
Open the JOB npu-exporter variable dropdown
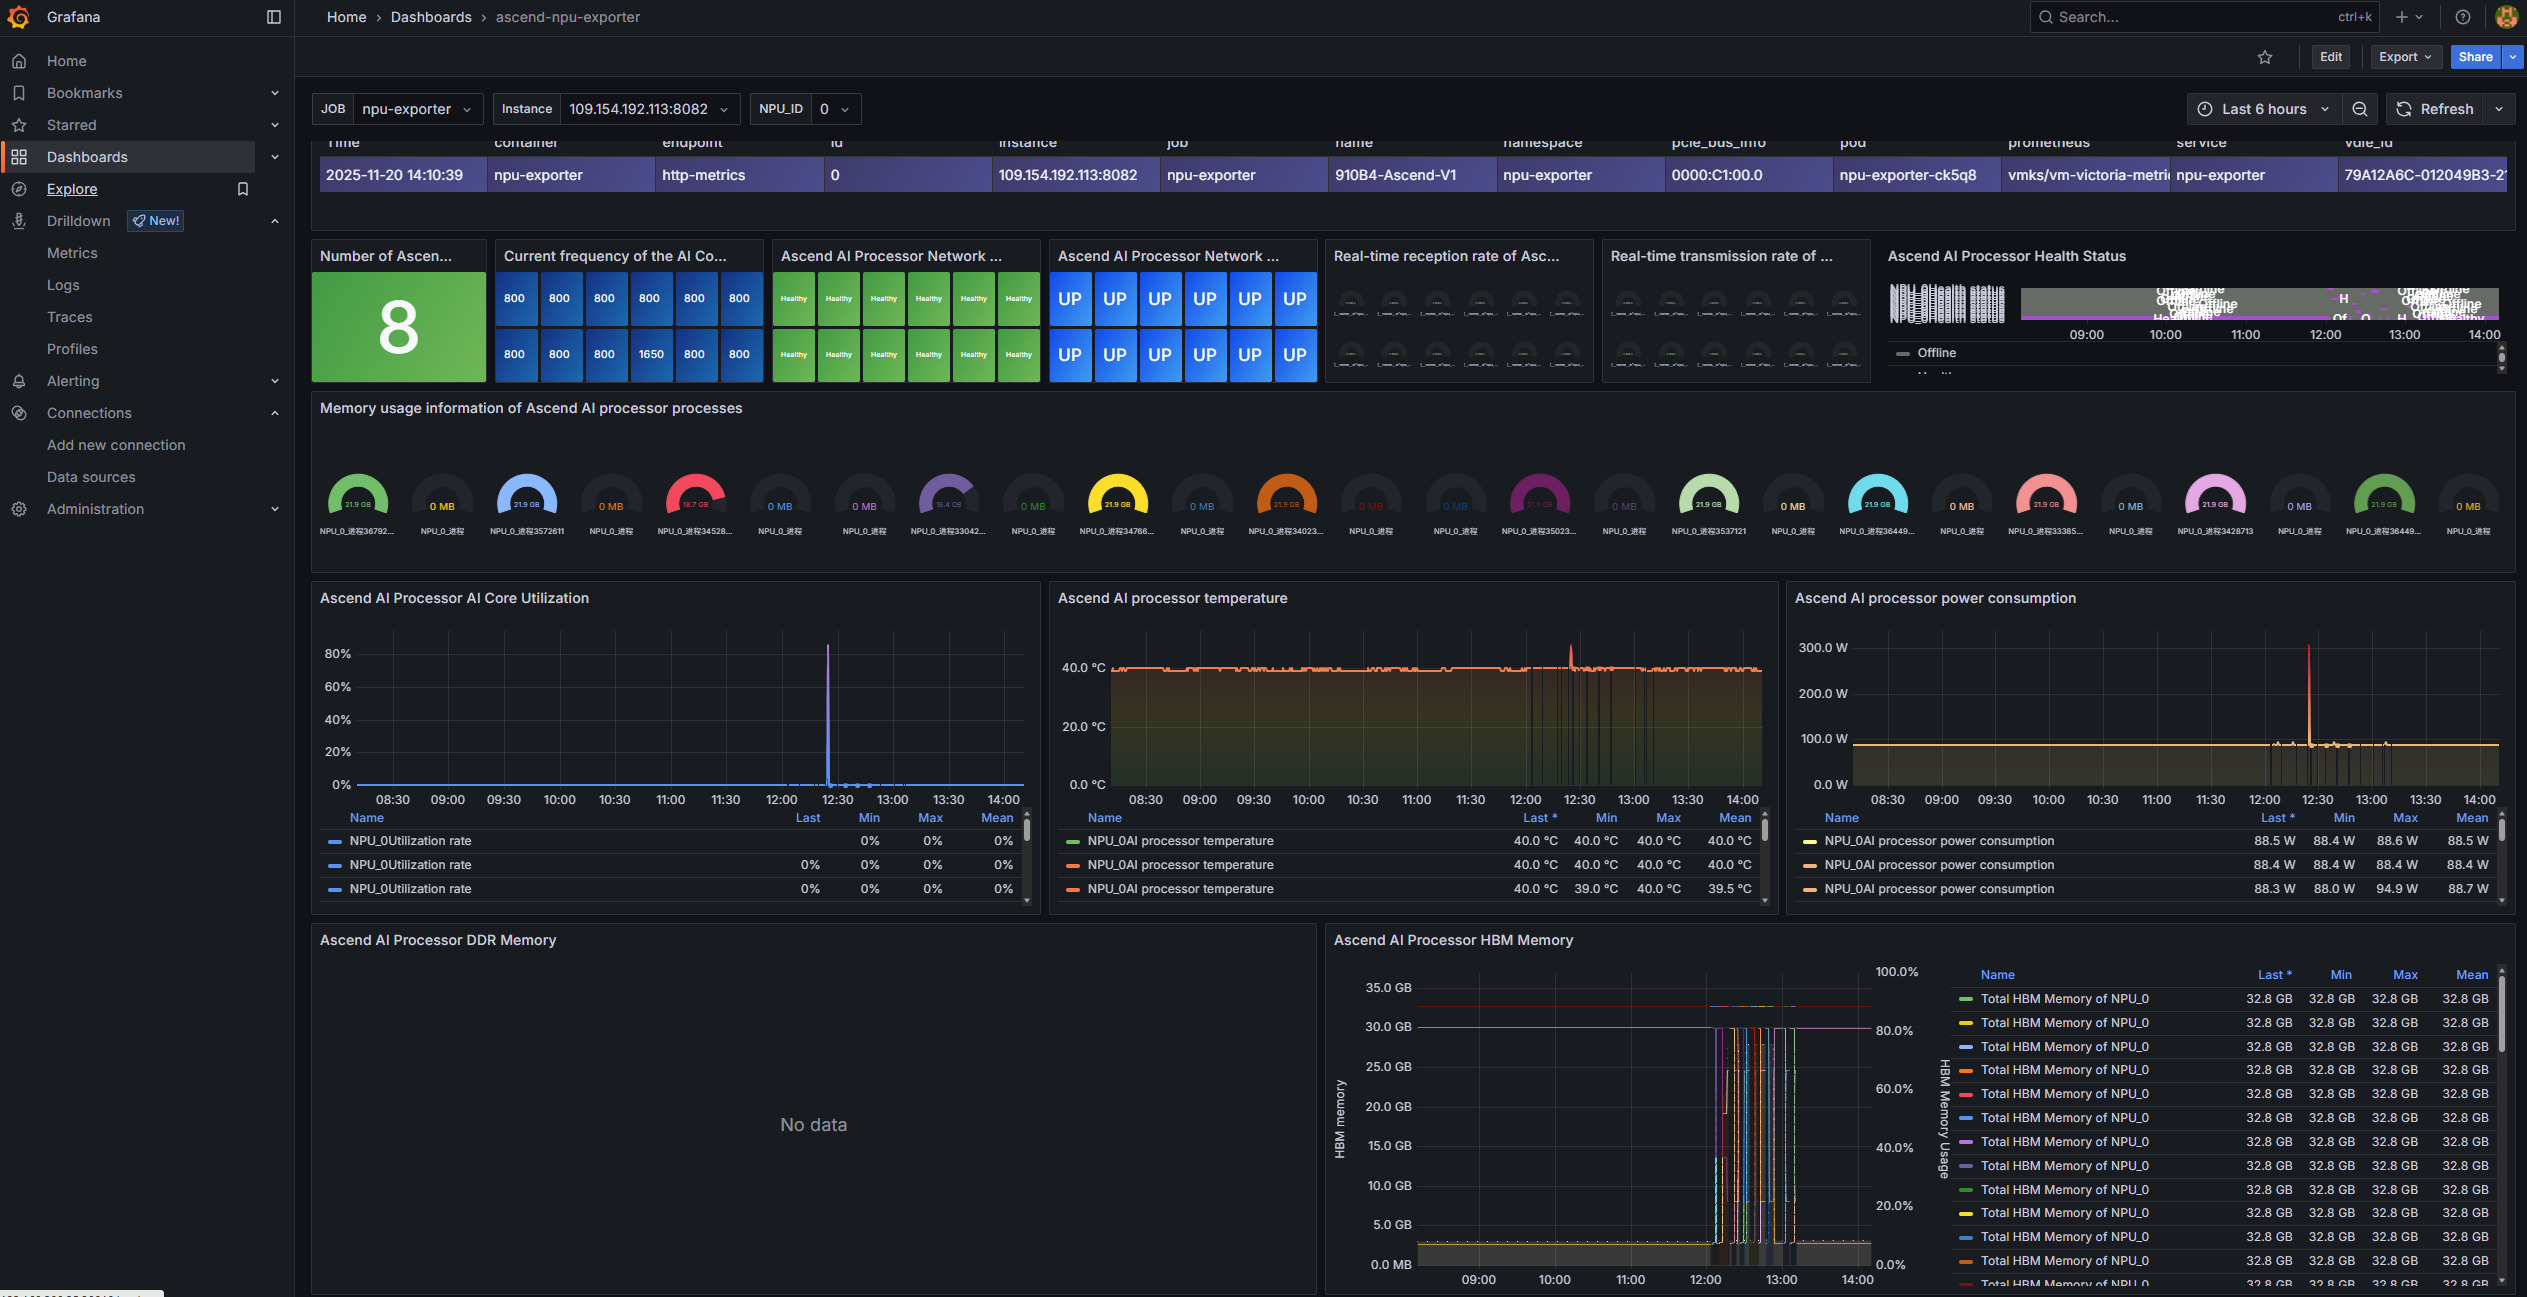(x=415, y=109)
